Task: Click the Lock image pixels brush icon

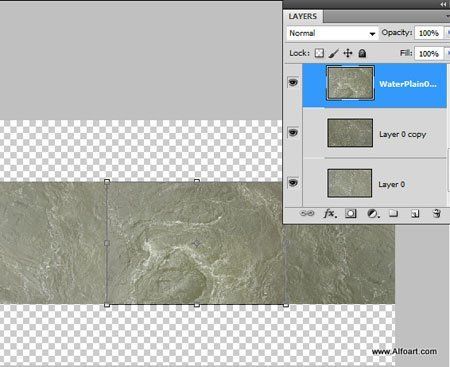Action: pos(334,53)
